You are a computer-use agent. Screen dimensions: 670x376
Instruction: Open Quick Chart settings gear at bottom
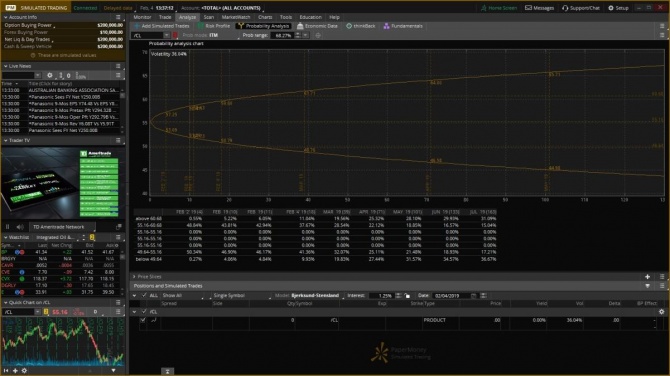(x=24, y=370)
